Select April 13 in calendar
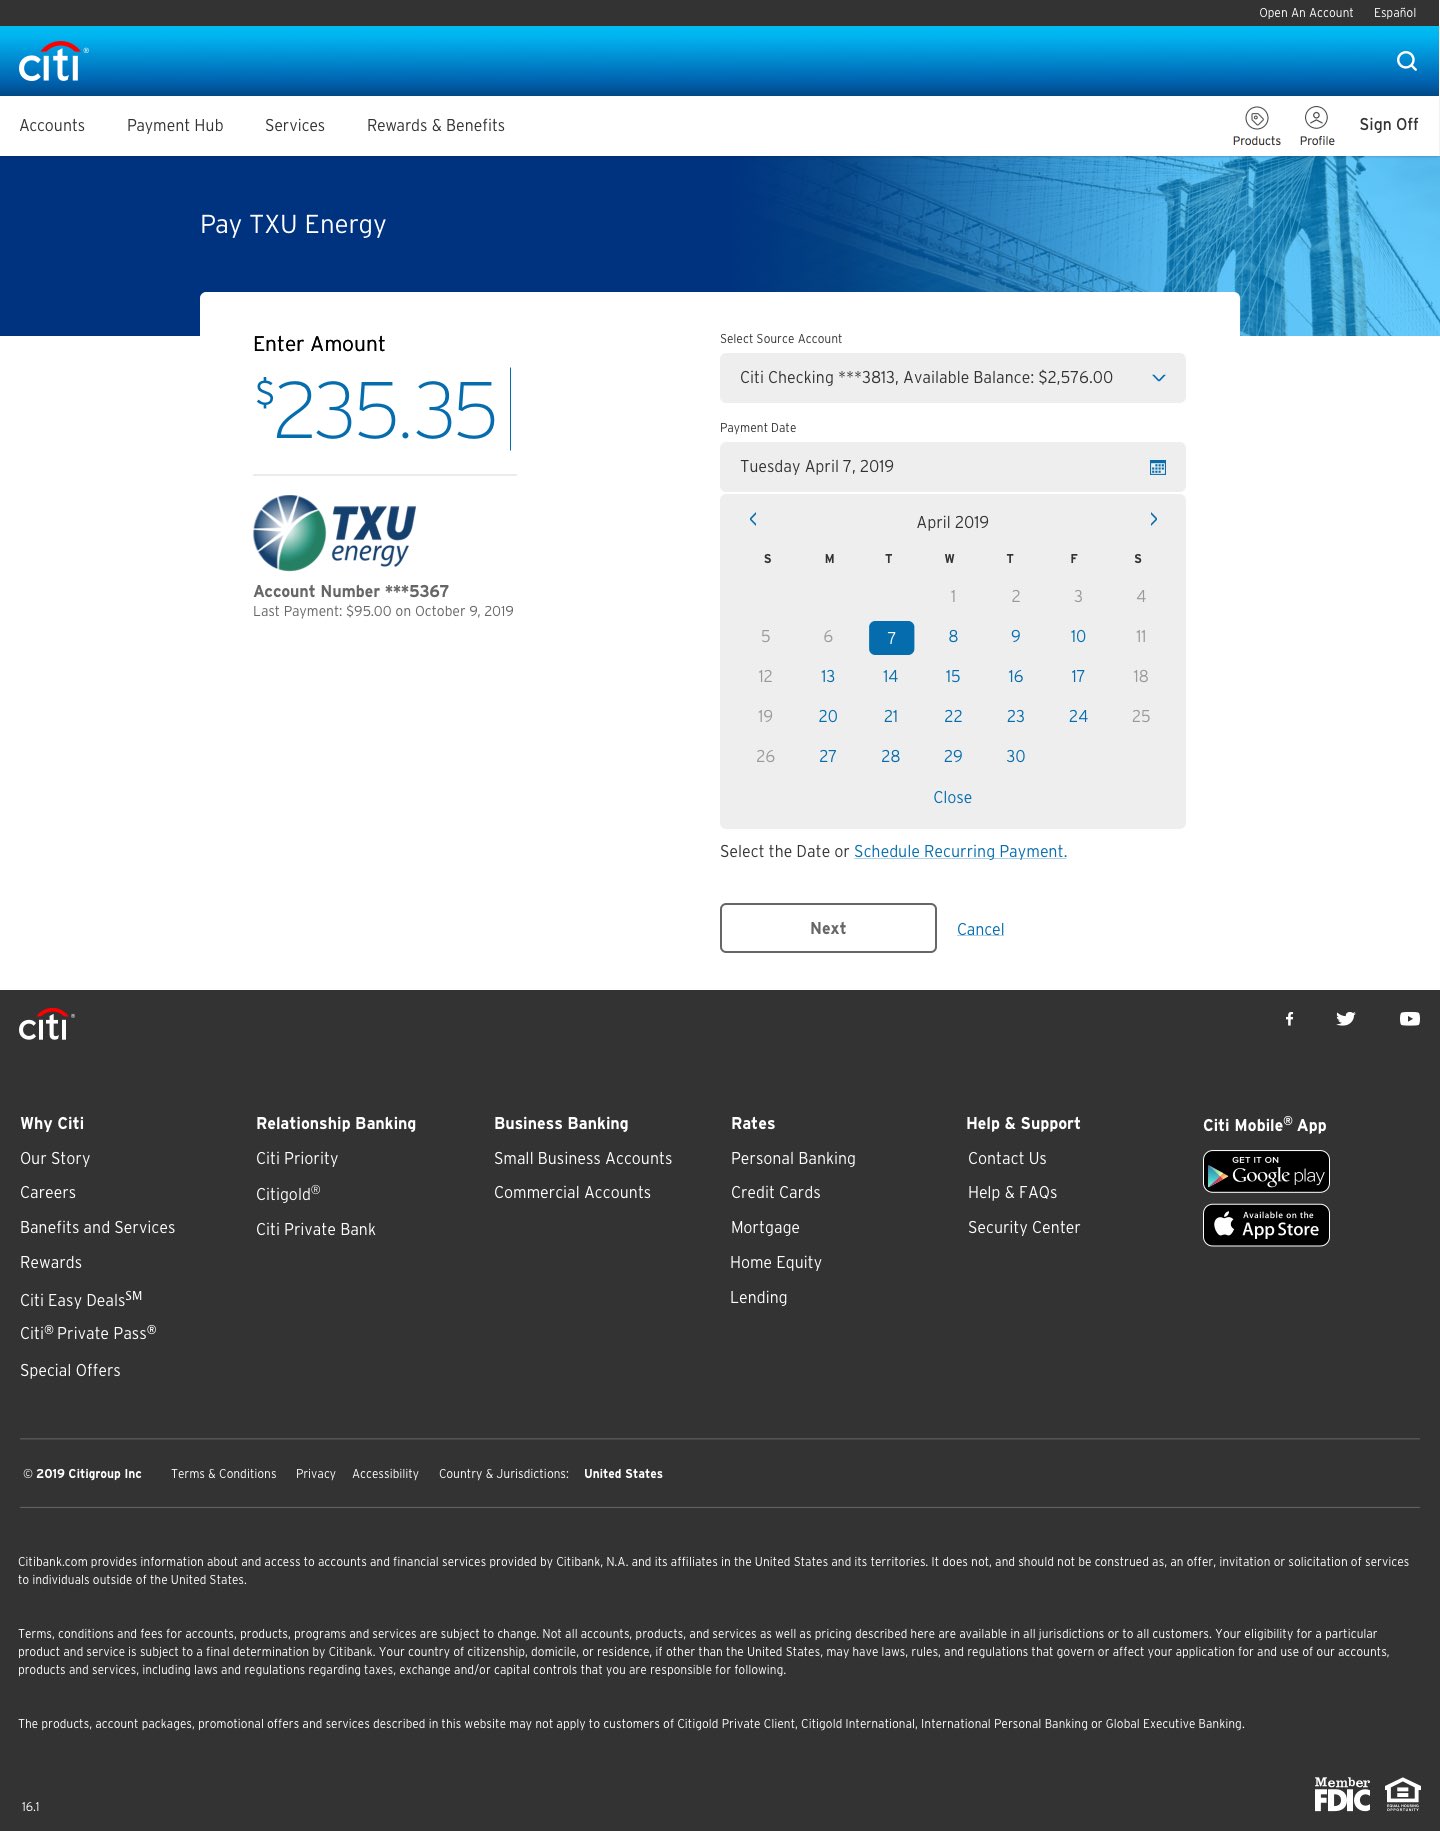The width and height of the screenshot is (1440, 1831). tap(828, 676)
